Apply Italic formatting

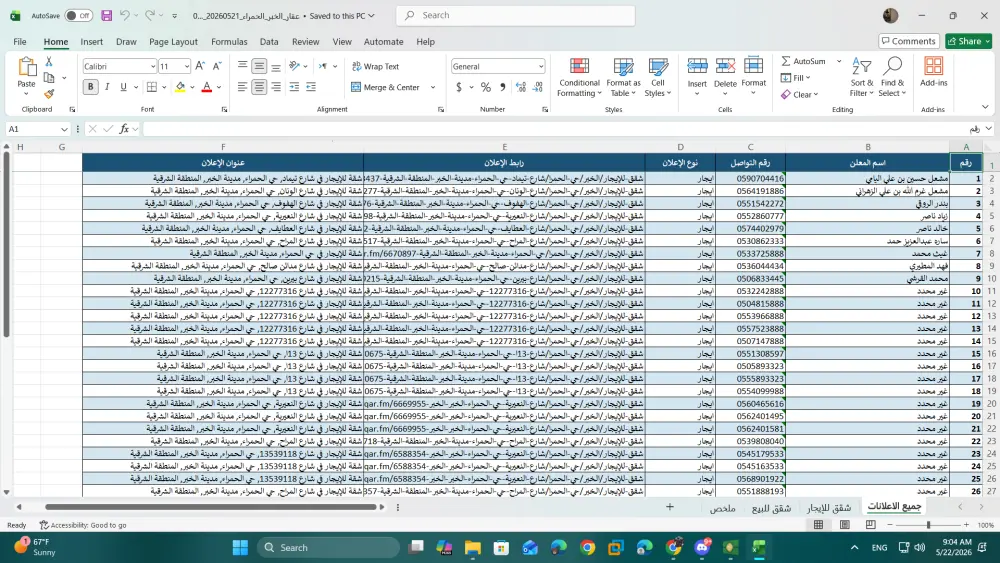[107, 87]
